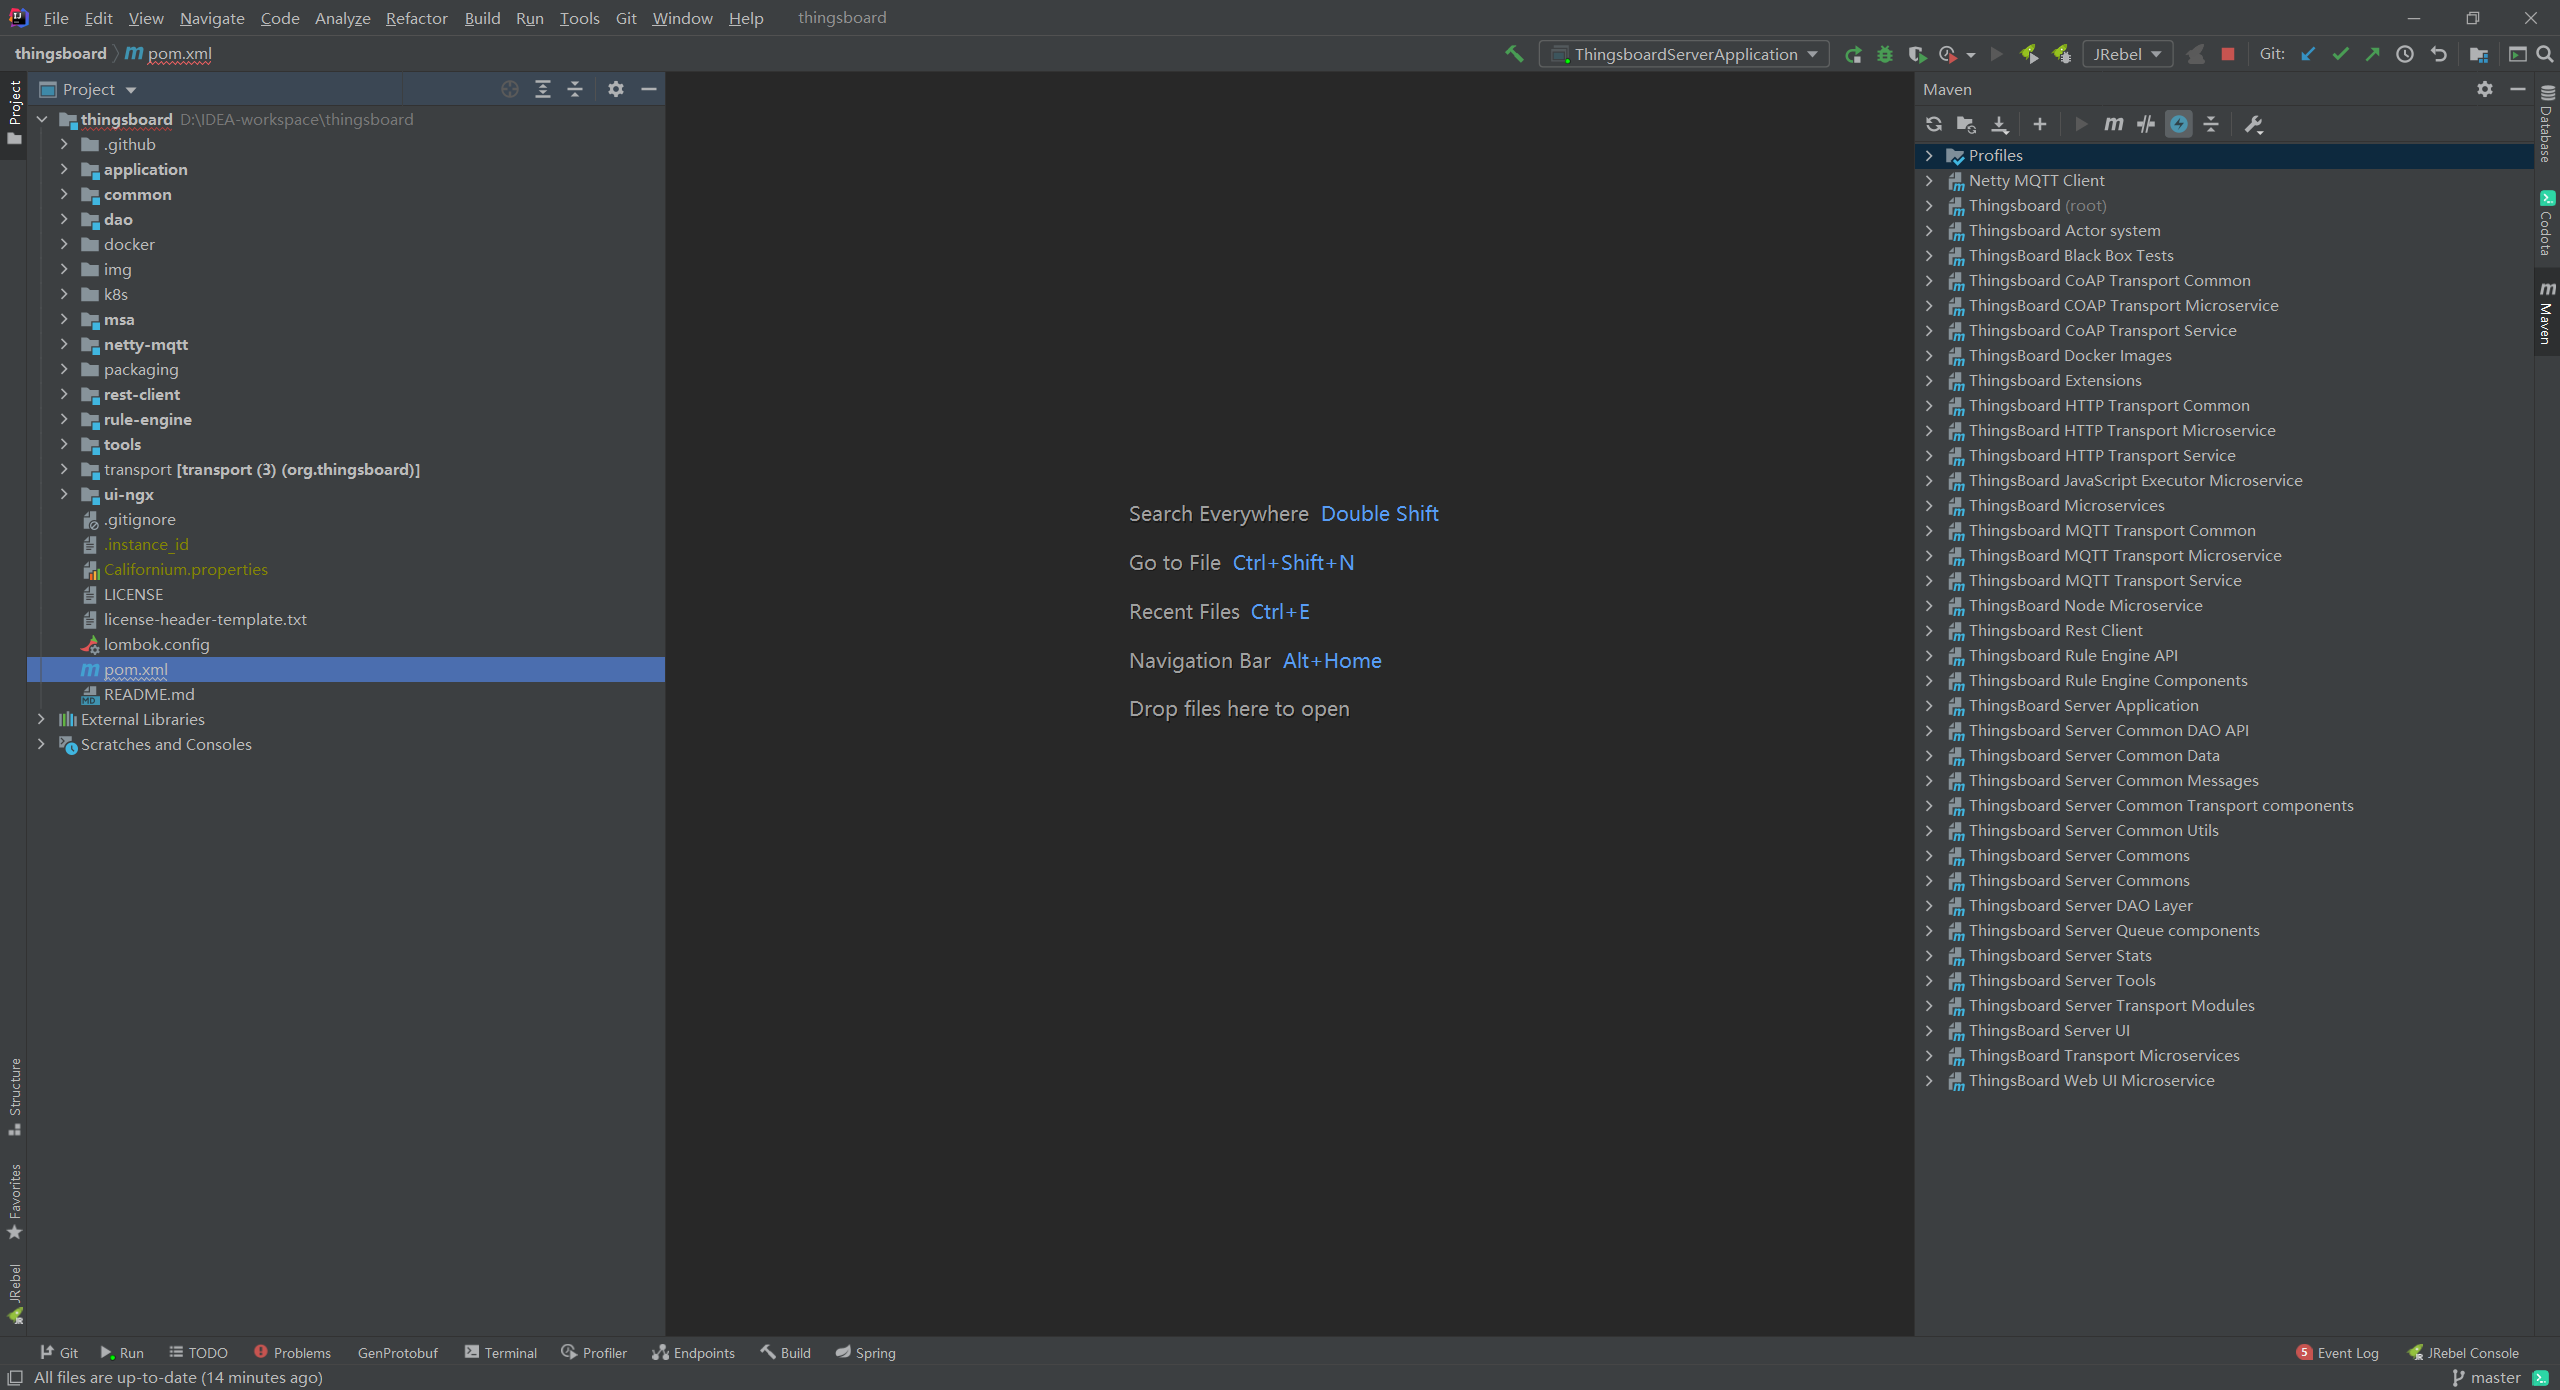Viewport: 2560px width, 1390px height.
Task: Open the Terminal tool window
Action: (510, 1352)
